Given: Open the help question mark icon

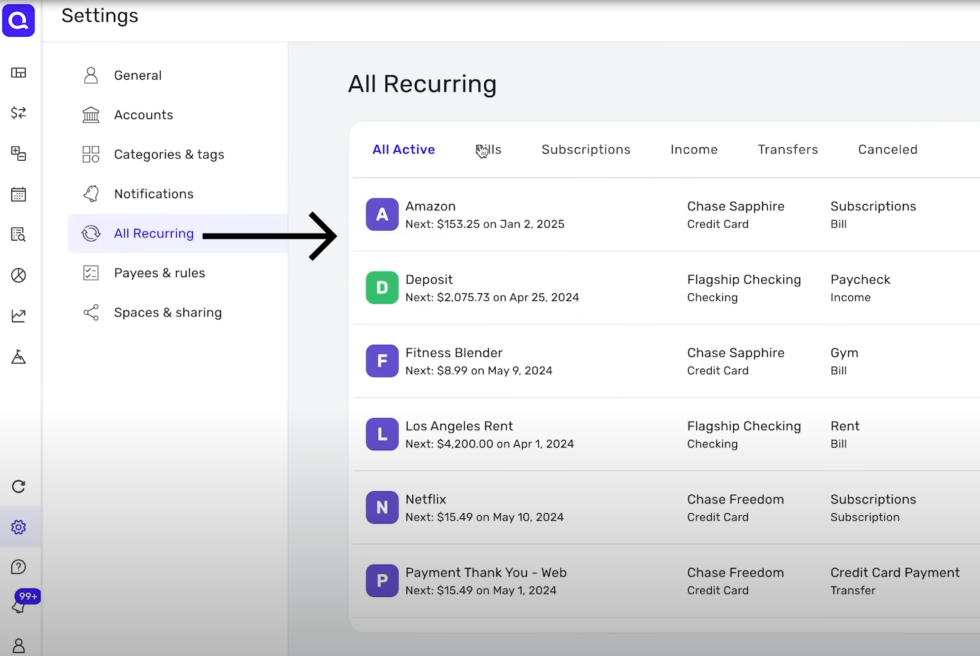Looking at the screenshot, I should click(x=19, y=566).
